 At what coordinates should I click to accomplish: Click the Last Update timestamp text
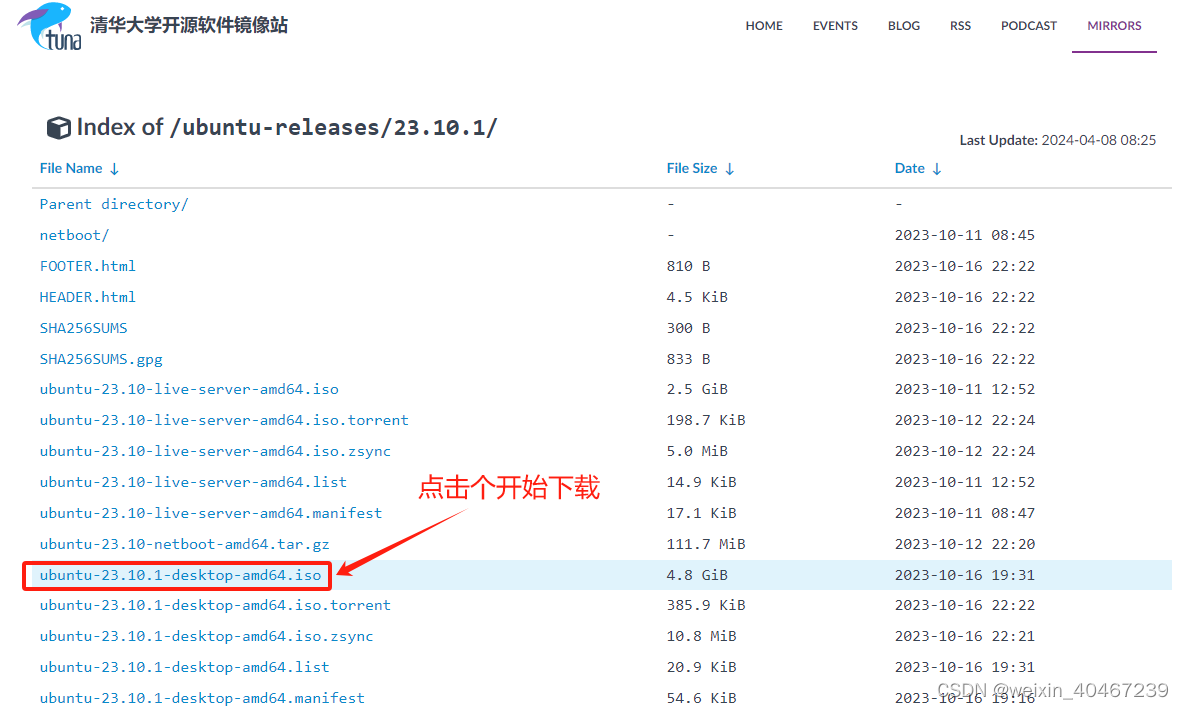1058,140
